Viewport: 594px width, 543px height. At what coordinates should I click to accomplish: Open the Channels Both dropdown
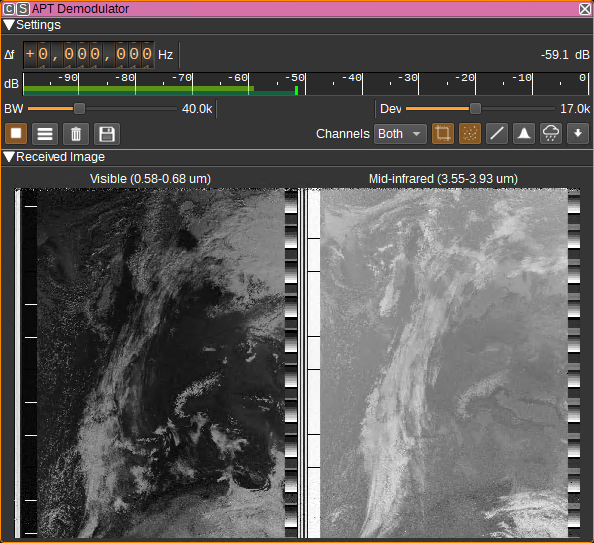tap(400, 134)
